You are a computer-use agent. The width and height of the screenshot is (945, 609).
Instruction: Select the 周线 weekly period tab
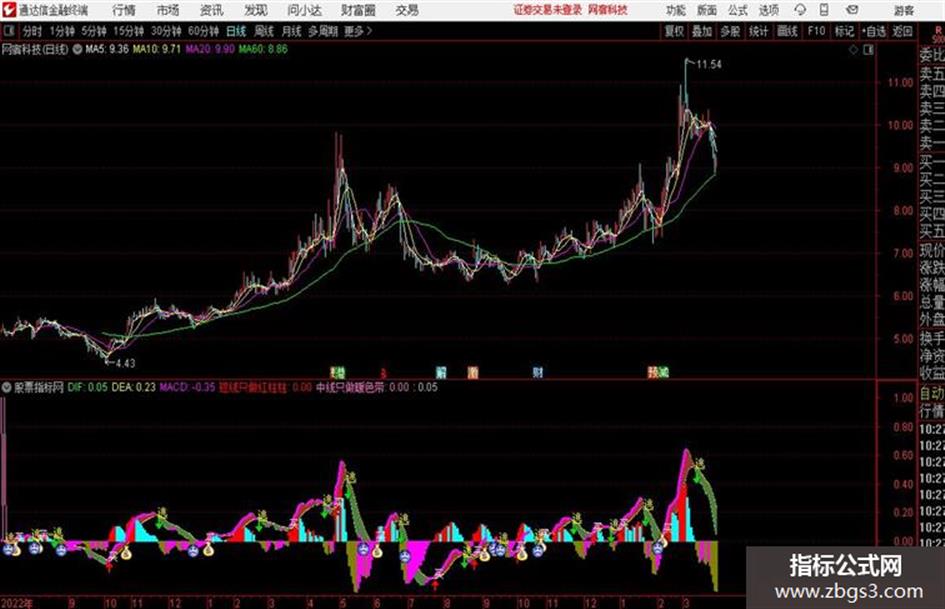coord(264,31)
